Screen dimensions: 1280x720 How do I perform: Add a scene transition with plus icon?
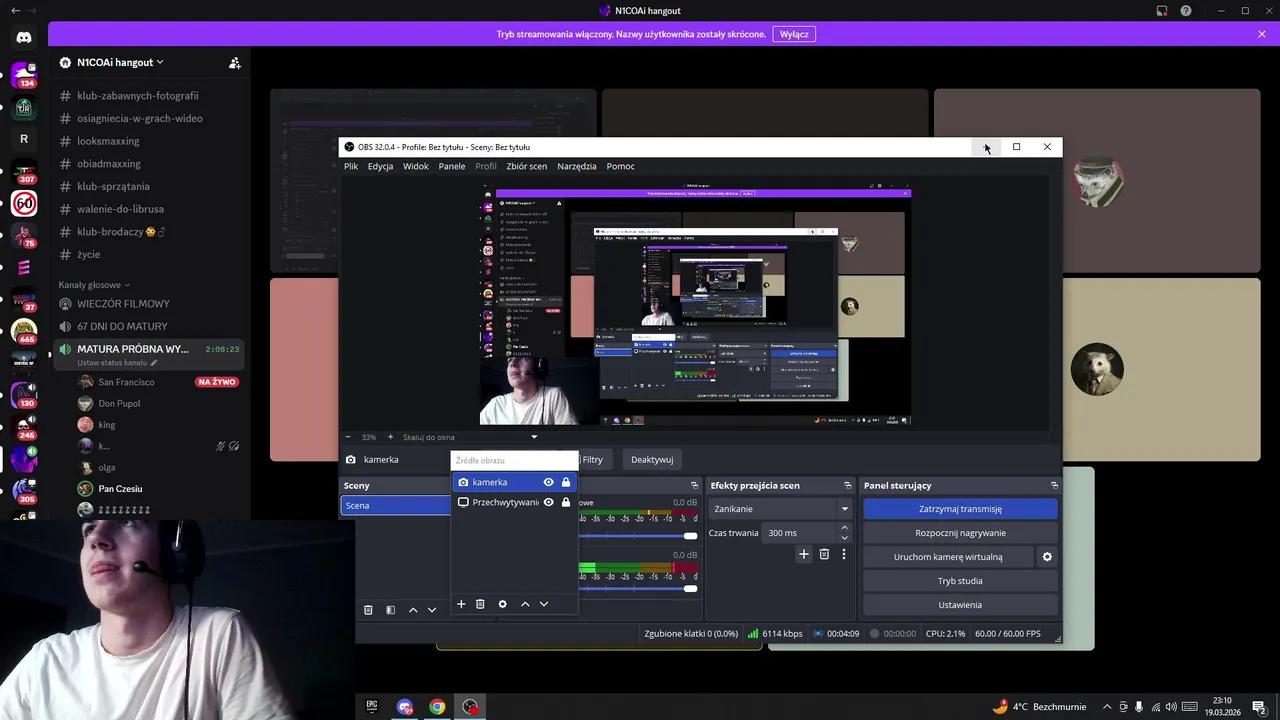(803, 554)
